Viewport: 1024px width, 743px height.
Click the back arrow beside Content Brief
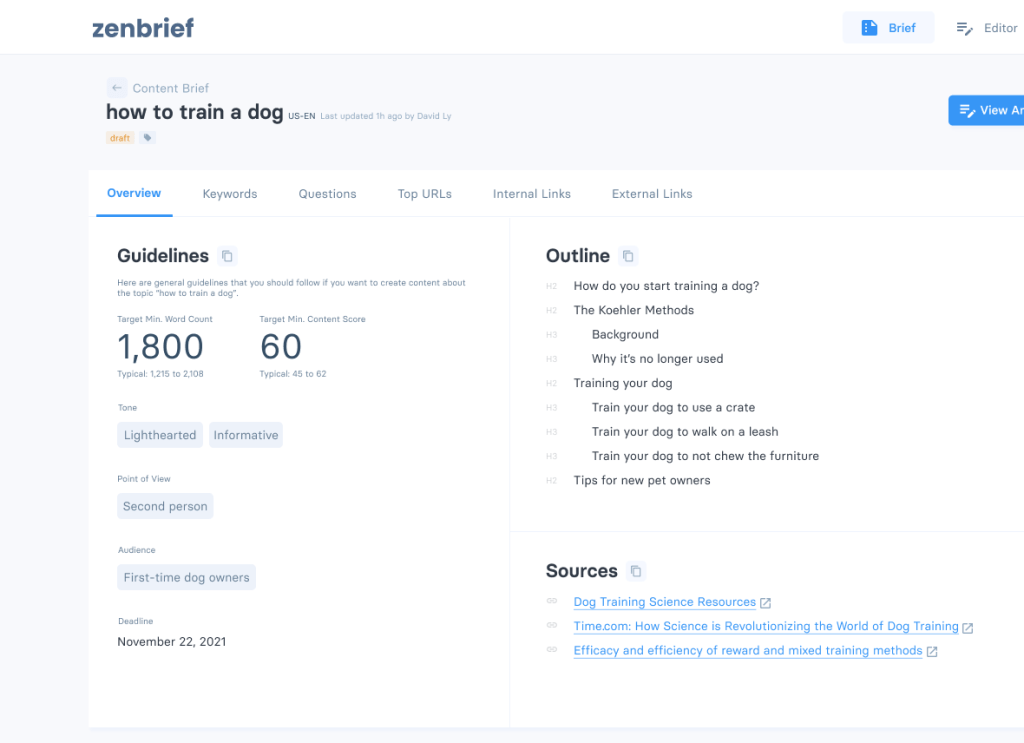tap(117, 88)
